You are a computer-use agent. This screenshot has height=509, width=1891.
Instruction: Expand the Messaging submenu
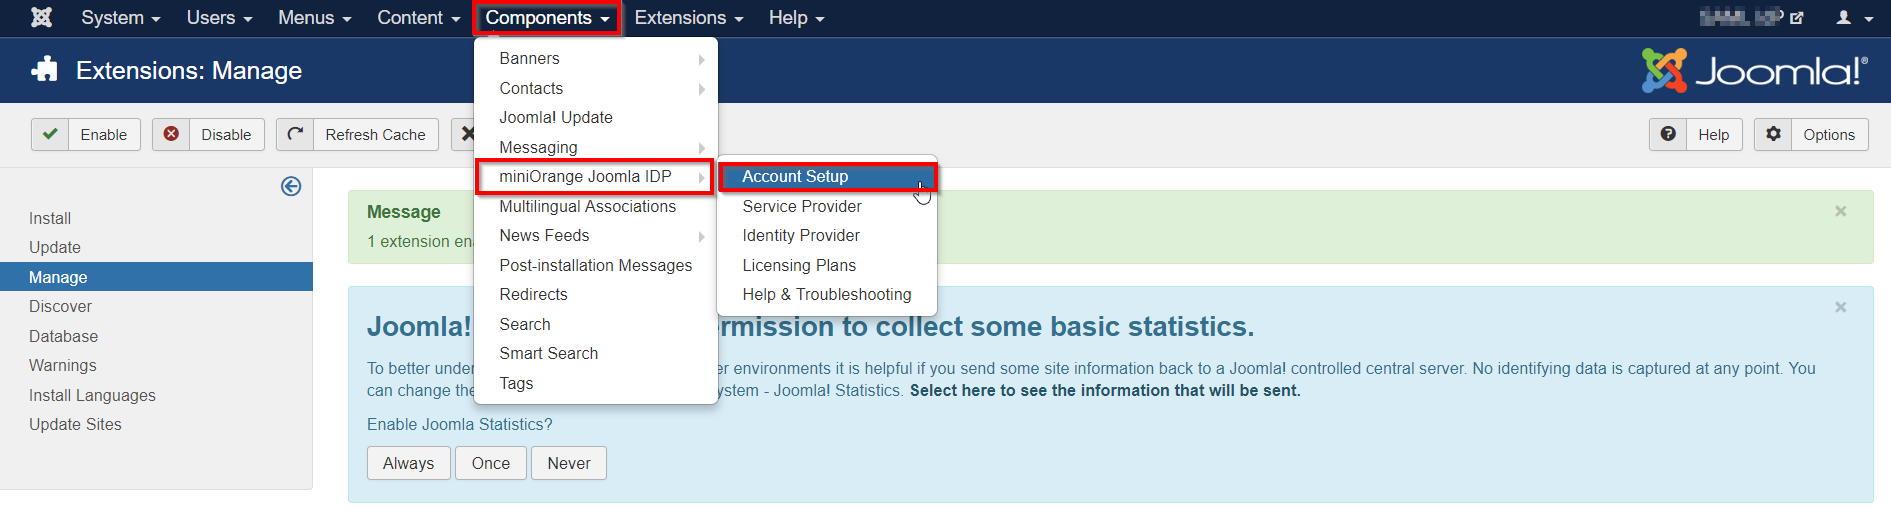point(595,147)
